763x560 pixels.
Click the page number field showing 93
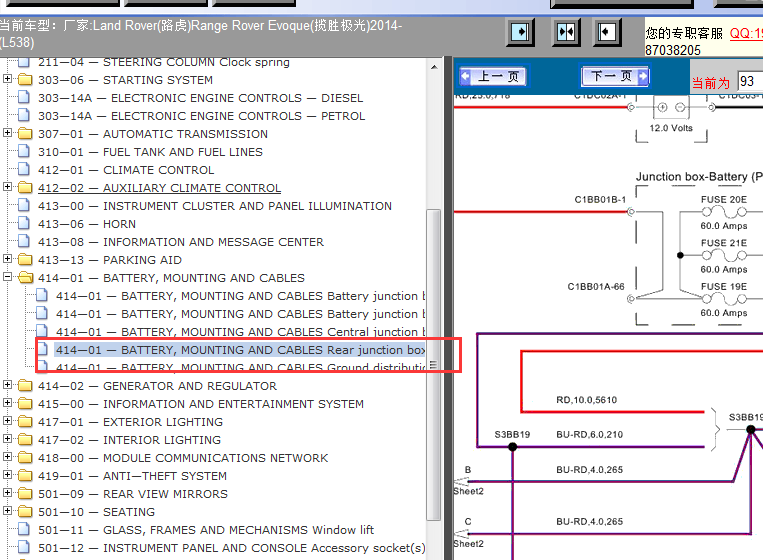pos(750,81)
